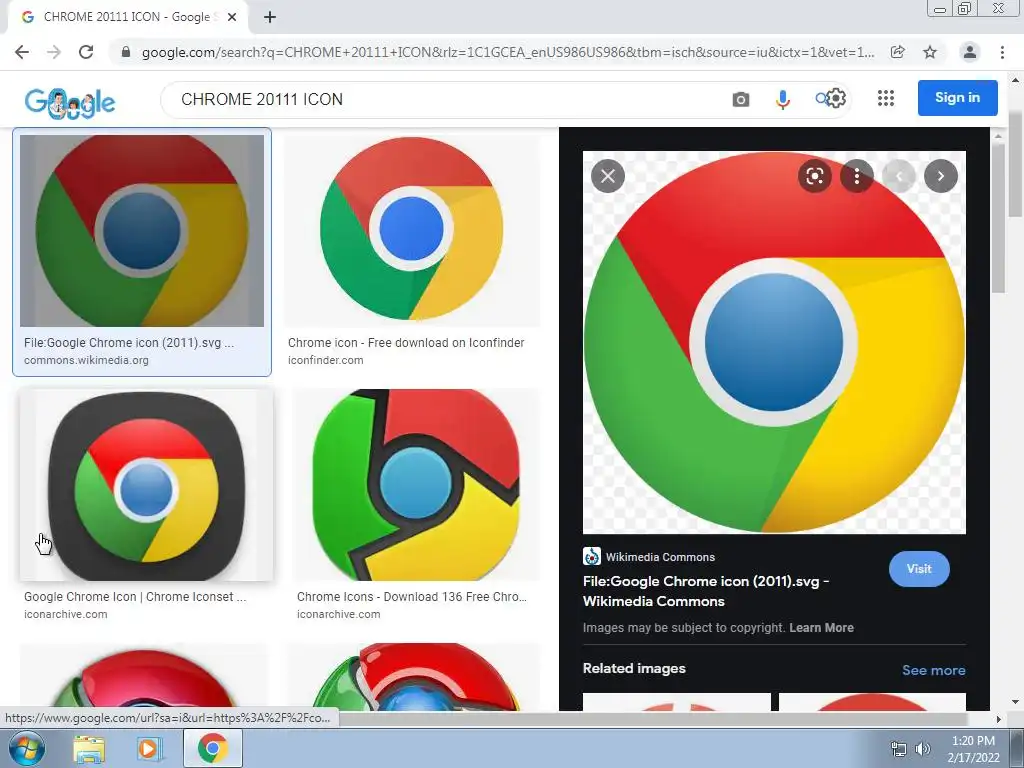Screen dimensions: 1024x768
Task: Click the Google doodle logo
Action: (70, 103)
